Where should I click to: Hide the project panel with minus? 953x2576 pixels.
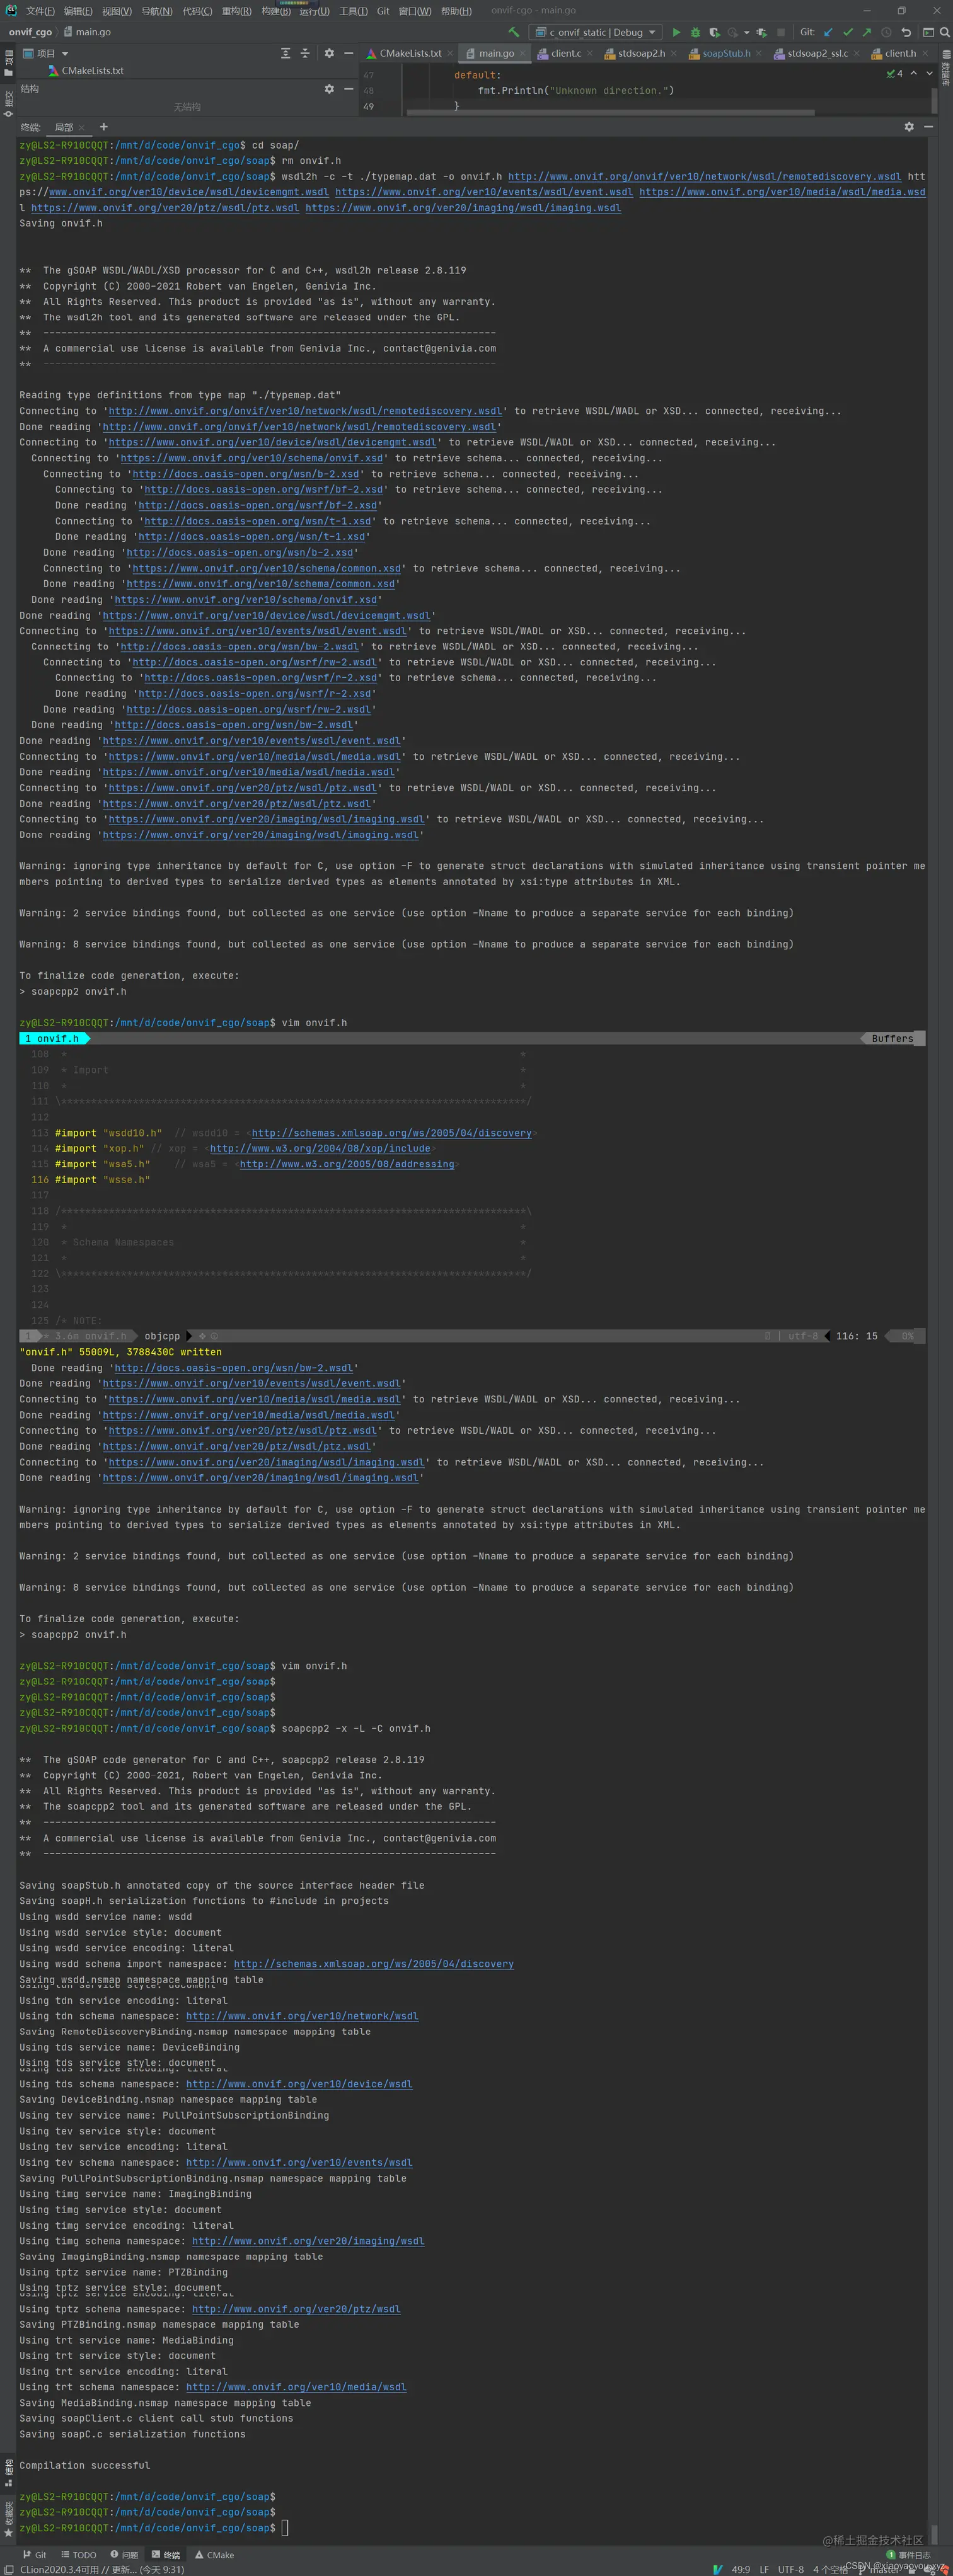348,53
